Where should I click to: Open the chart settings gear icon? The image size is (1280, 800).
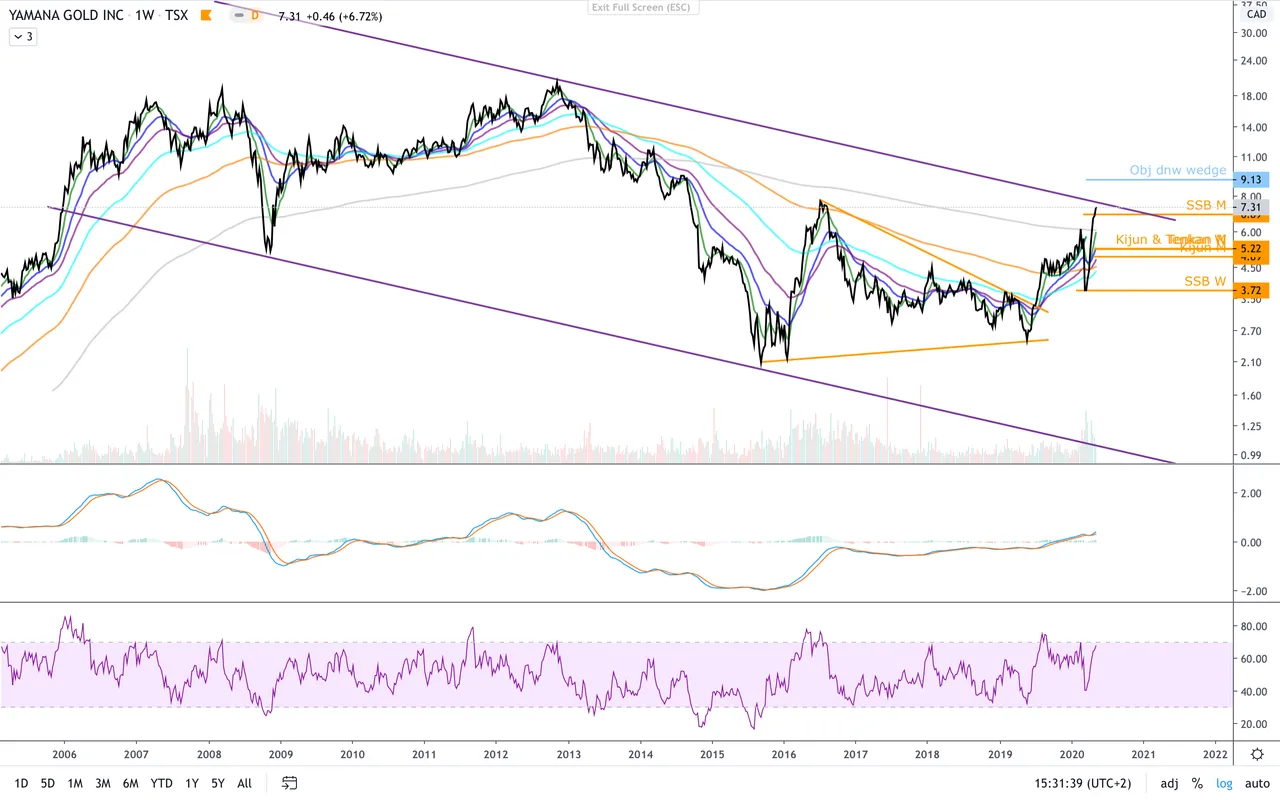1257,754
